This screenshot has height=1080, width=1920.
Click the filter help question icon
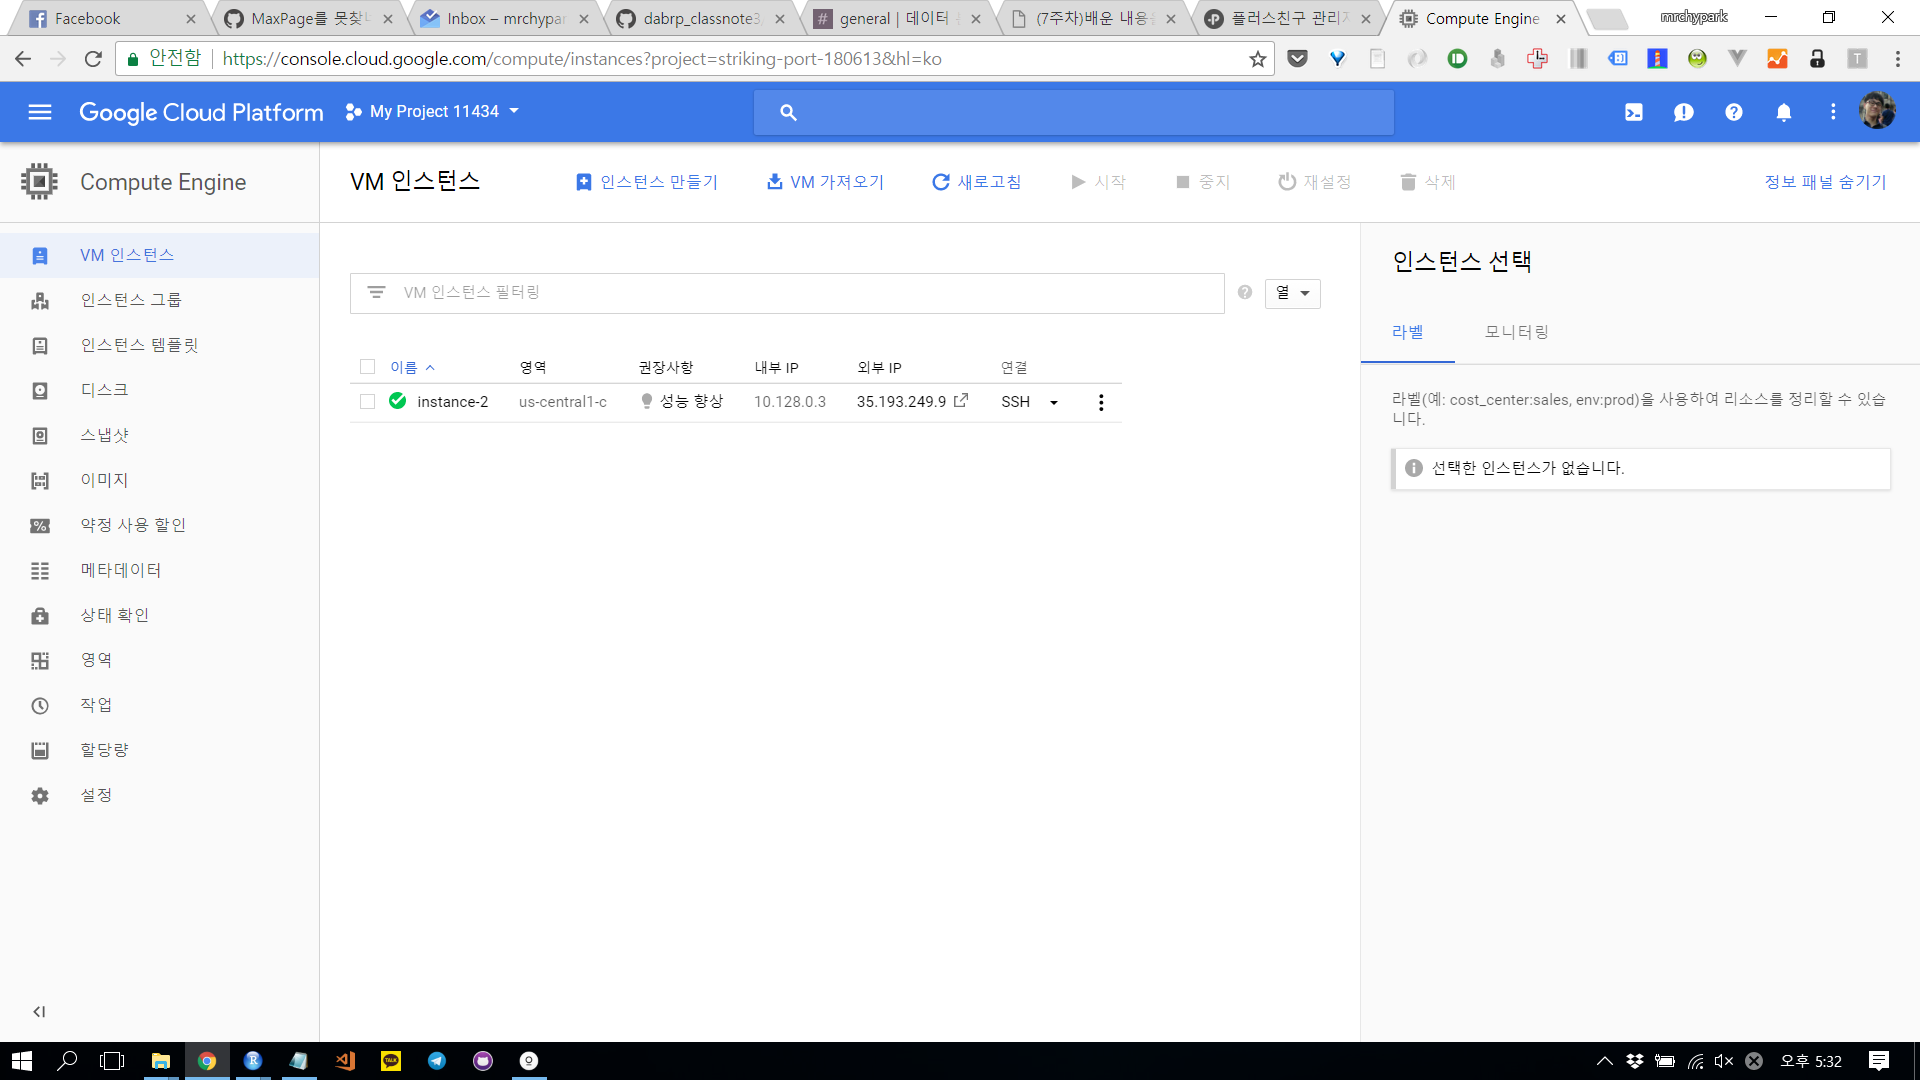(1244, 292)
